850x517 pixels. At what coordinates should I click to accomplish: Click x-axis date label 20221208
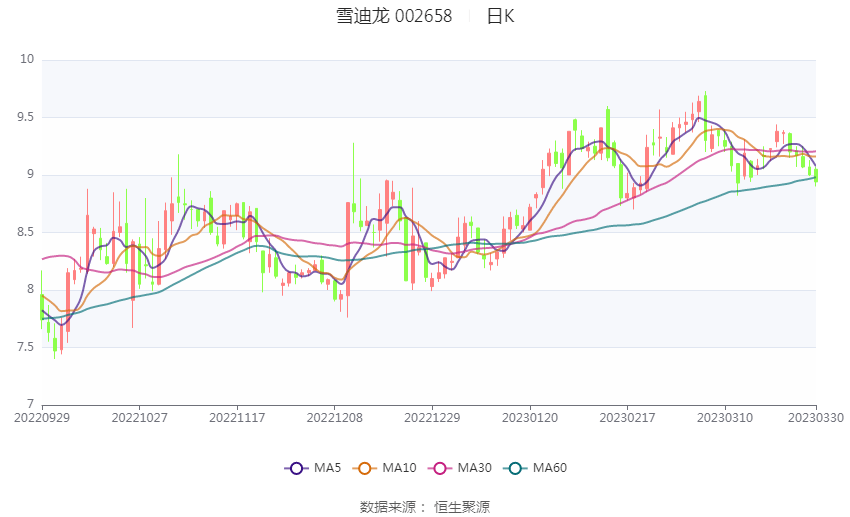(x=334, y=418)
